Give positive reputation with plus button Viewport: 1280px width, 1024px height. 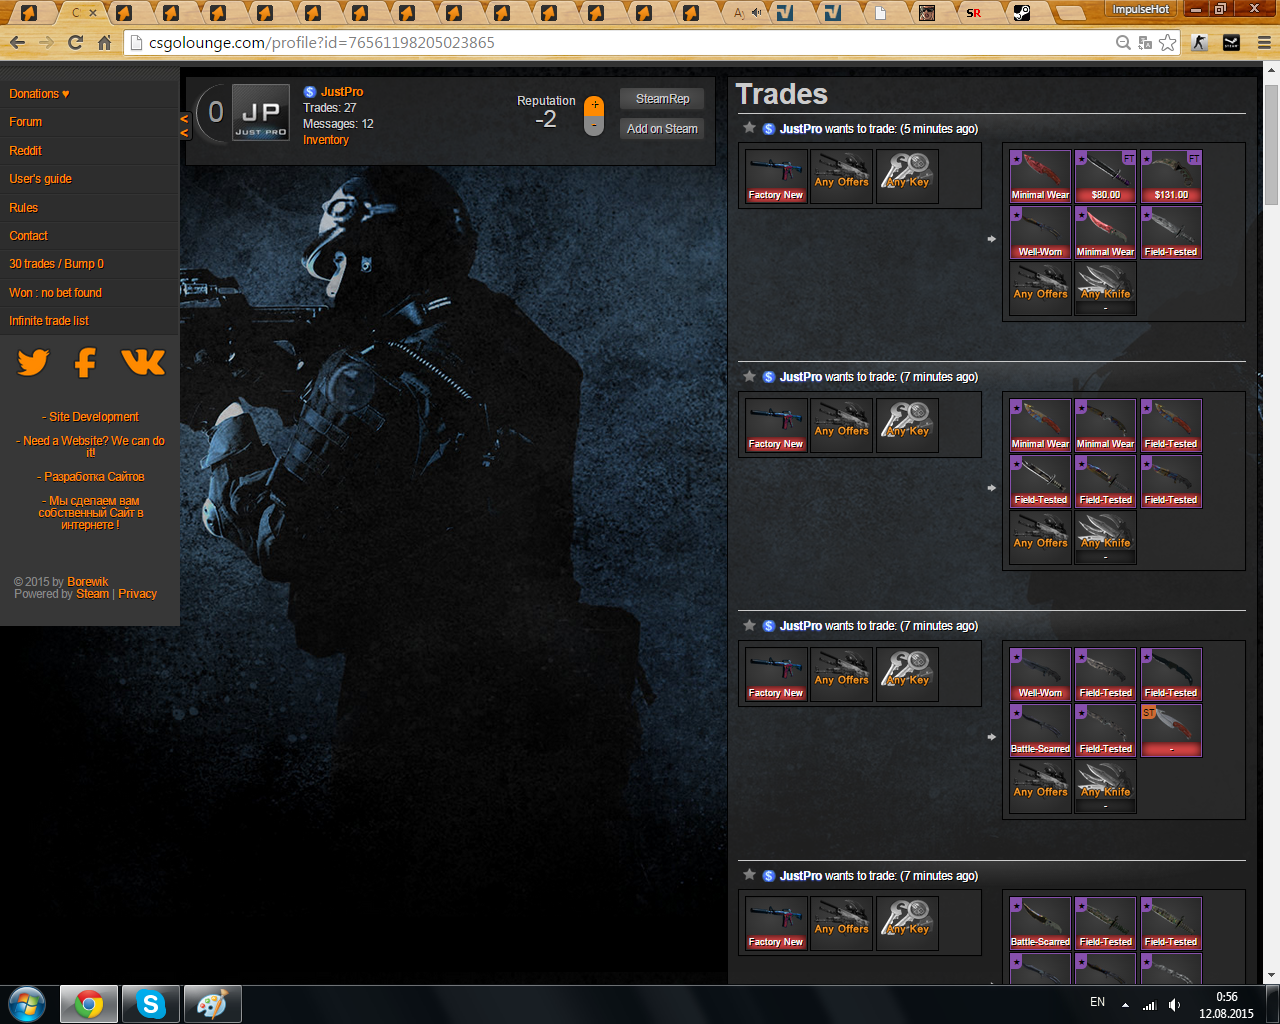click(594, 105)
